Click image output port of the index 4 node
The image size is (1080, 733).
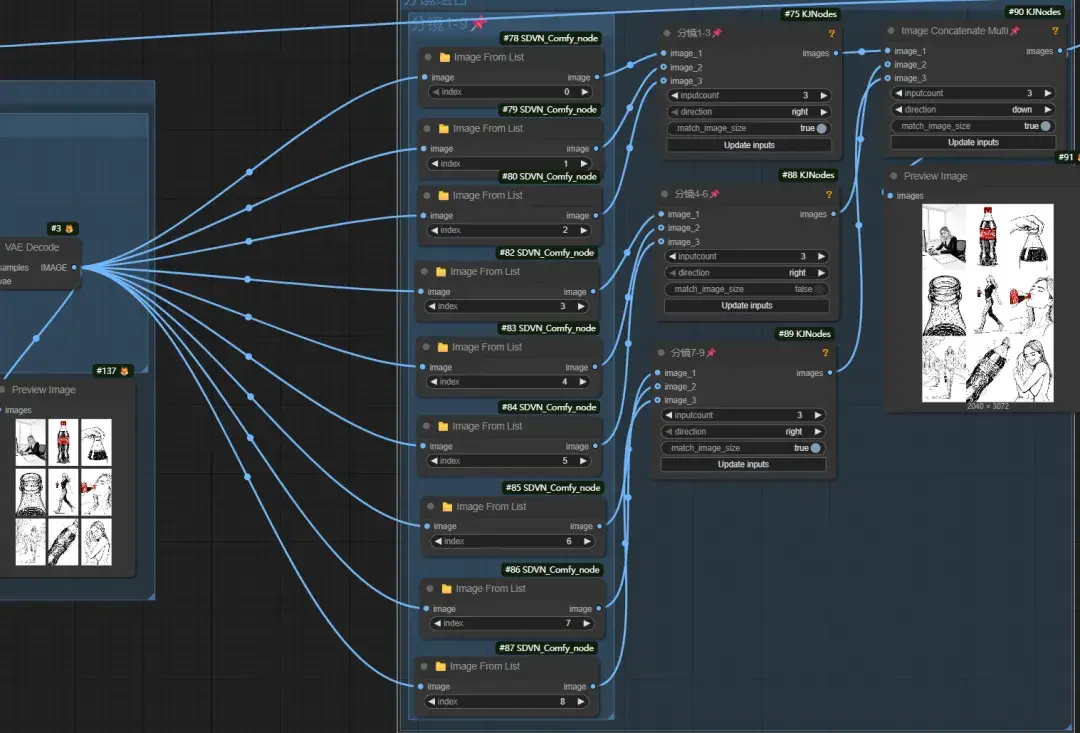click(x=595, y=367)
